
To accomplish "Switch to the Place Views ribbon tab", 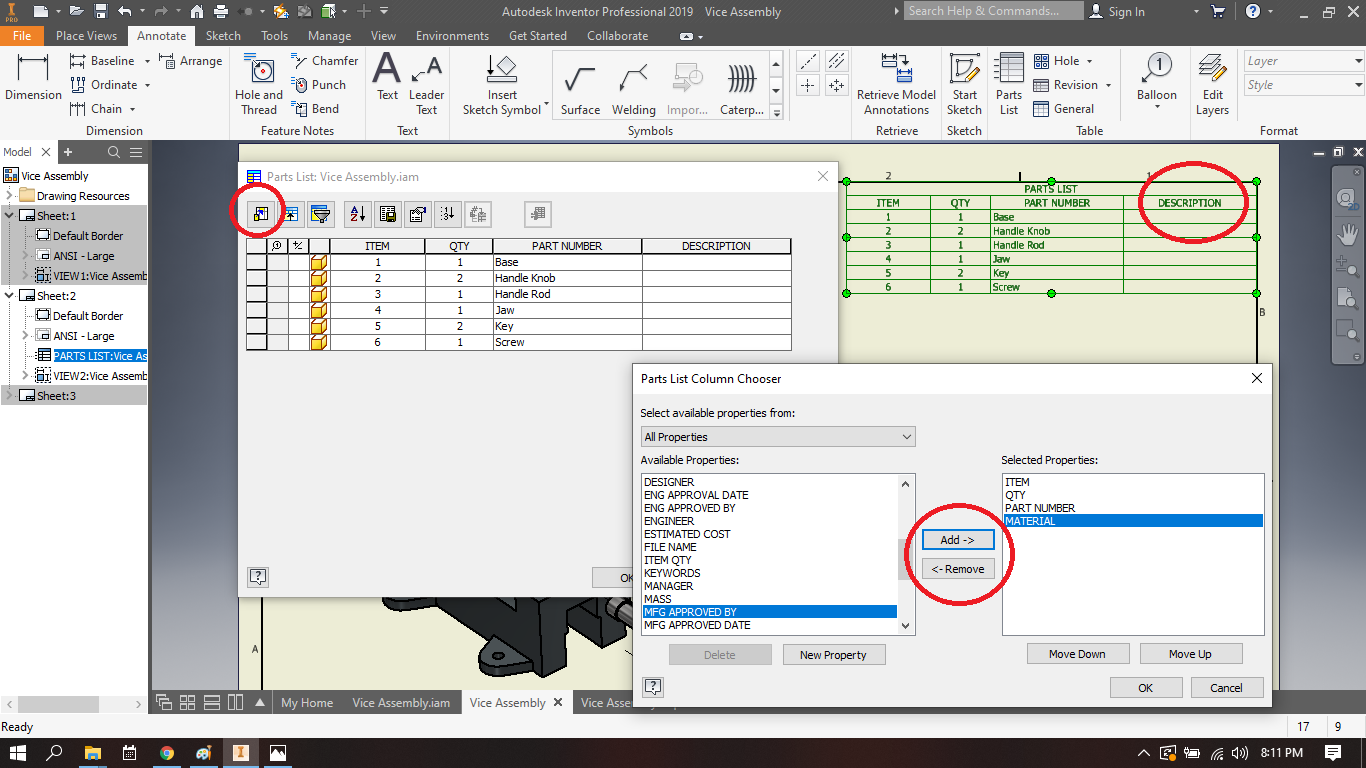I will coord(86,36).
